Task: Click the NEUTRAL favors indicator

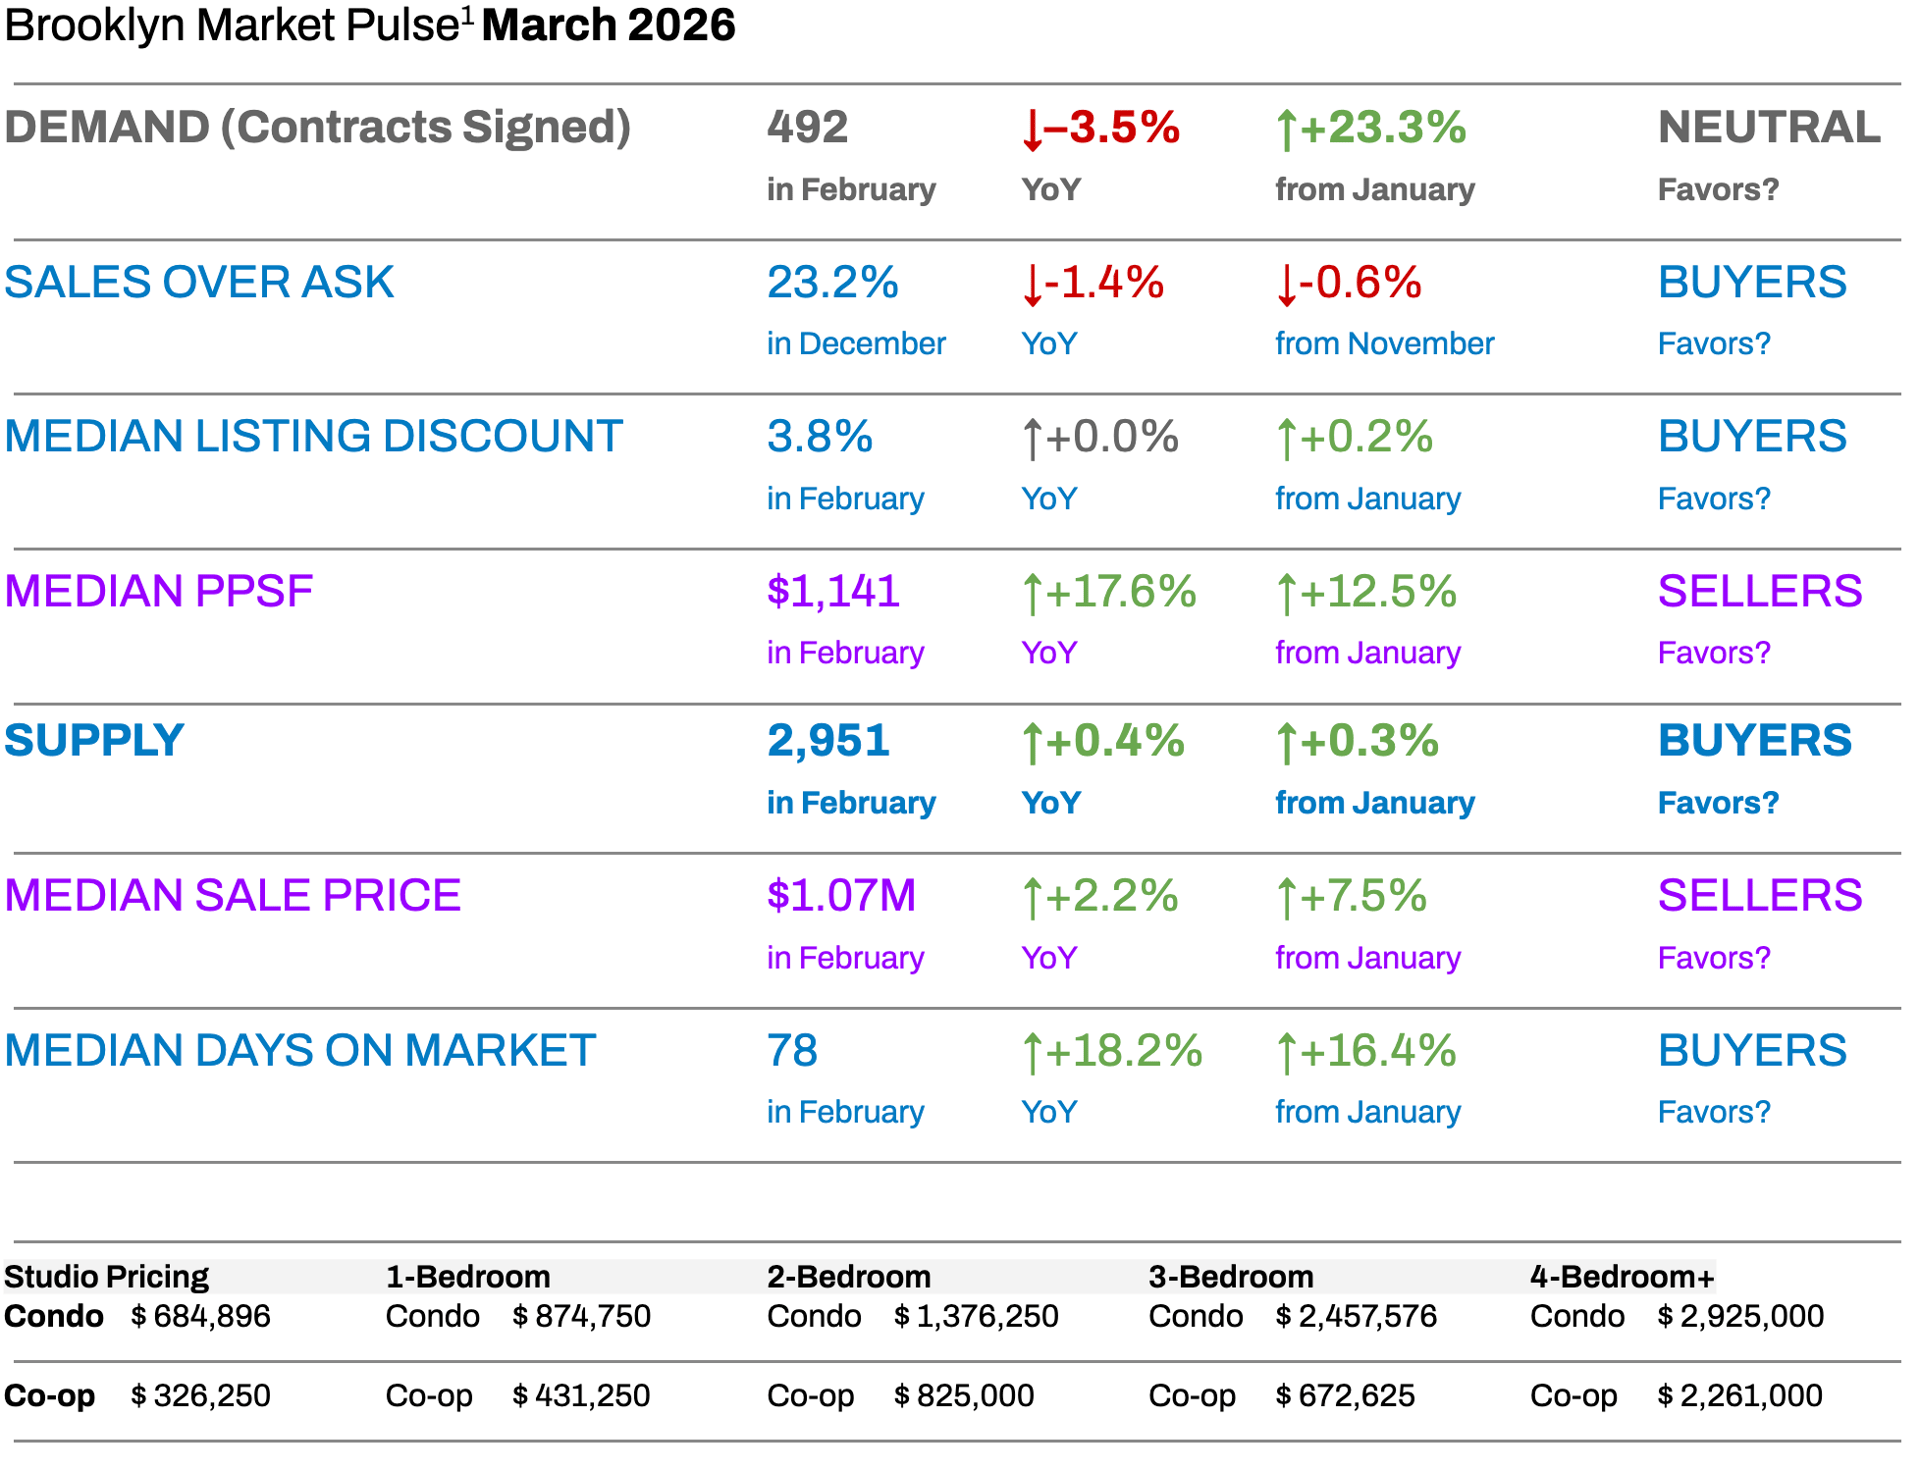Action: tap(1768, 127)
